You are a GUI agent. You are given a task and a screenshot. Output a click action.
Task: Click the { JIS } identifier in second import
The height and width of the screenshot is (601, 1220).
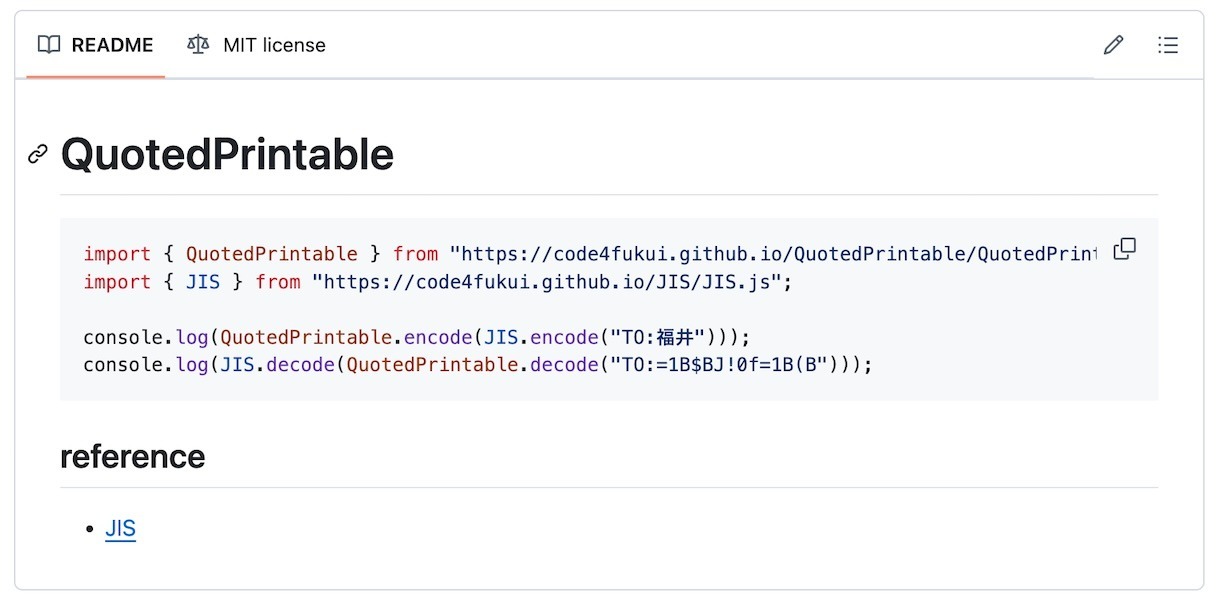[x=203, y=282]
